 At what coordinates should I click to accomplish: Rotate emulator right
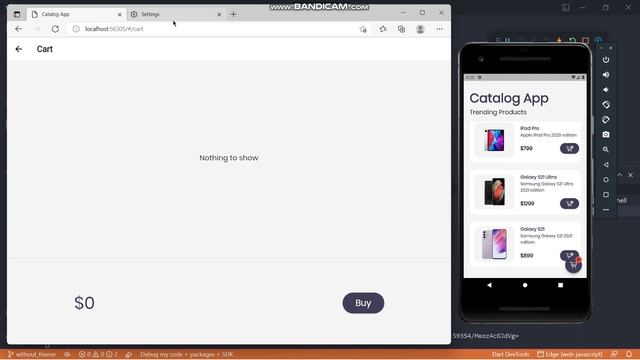point(606,120)
